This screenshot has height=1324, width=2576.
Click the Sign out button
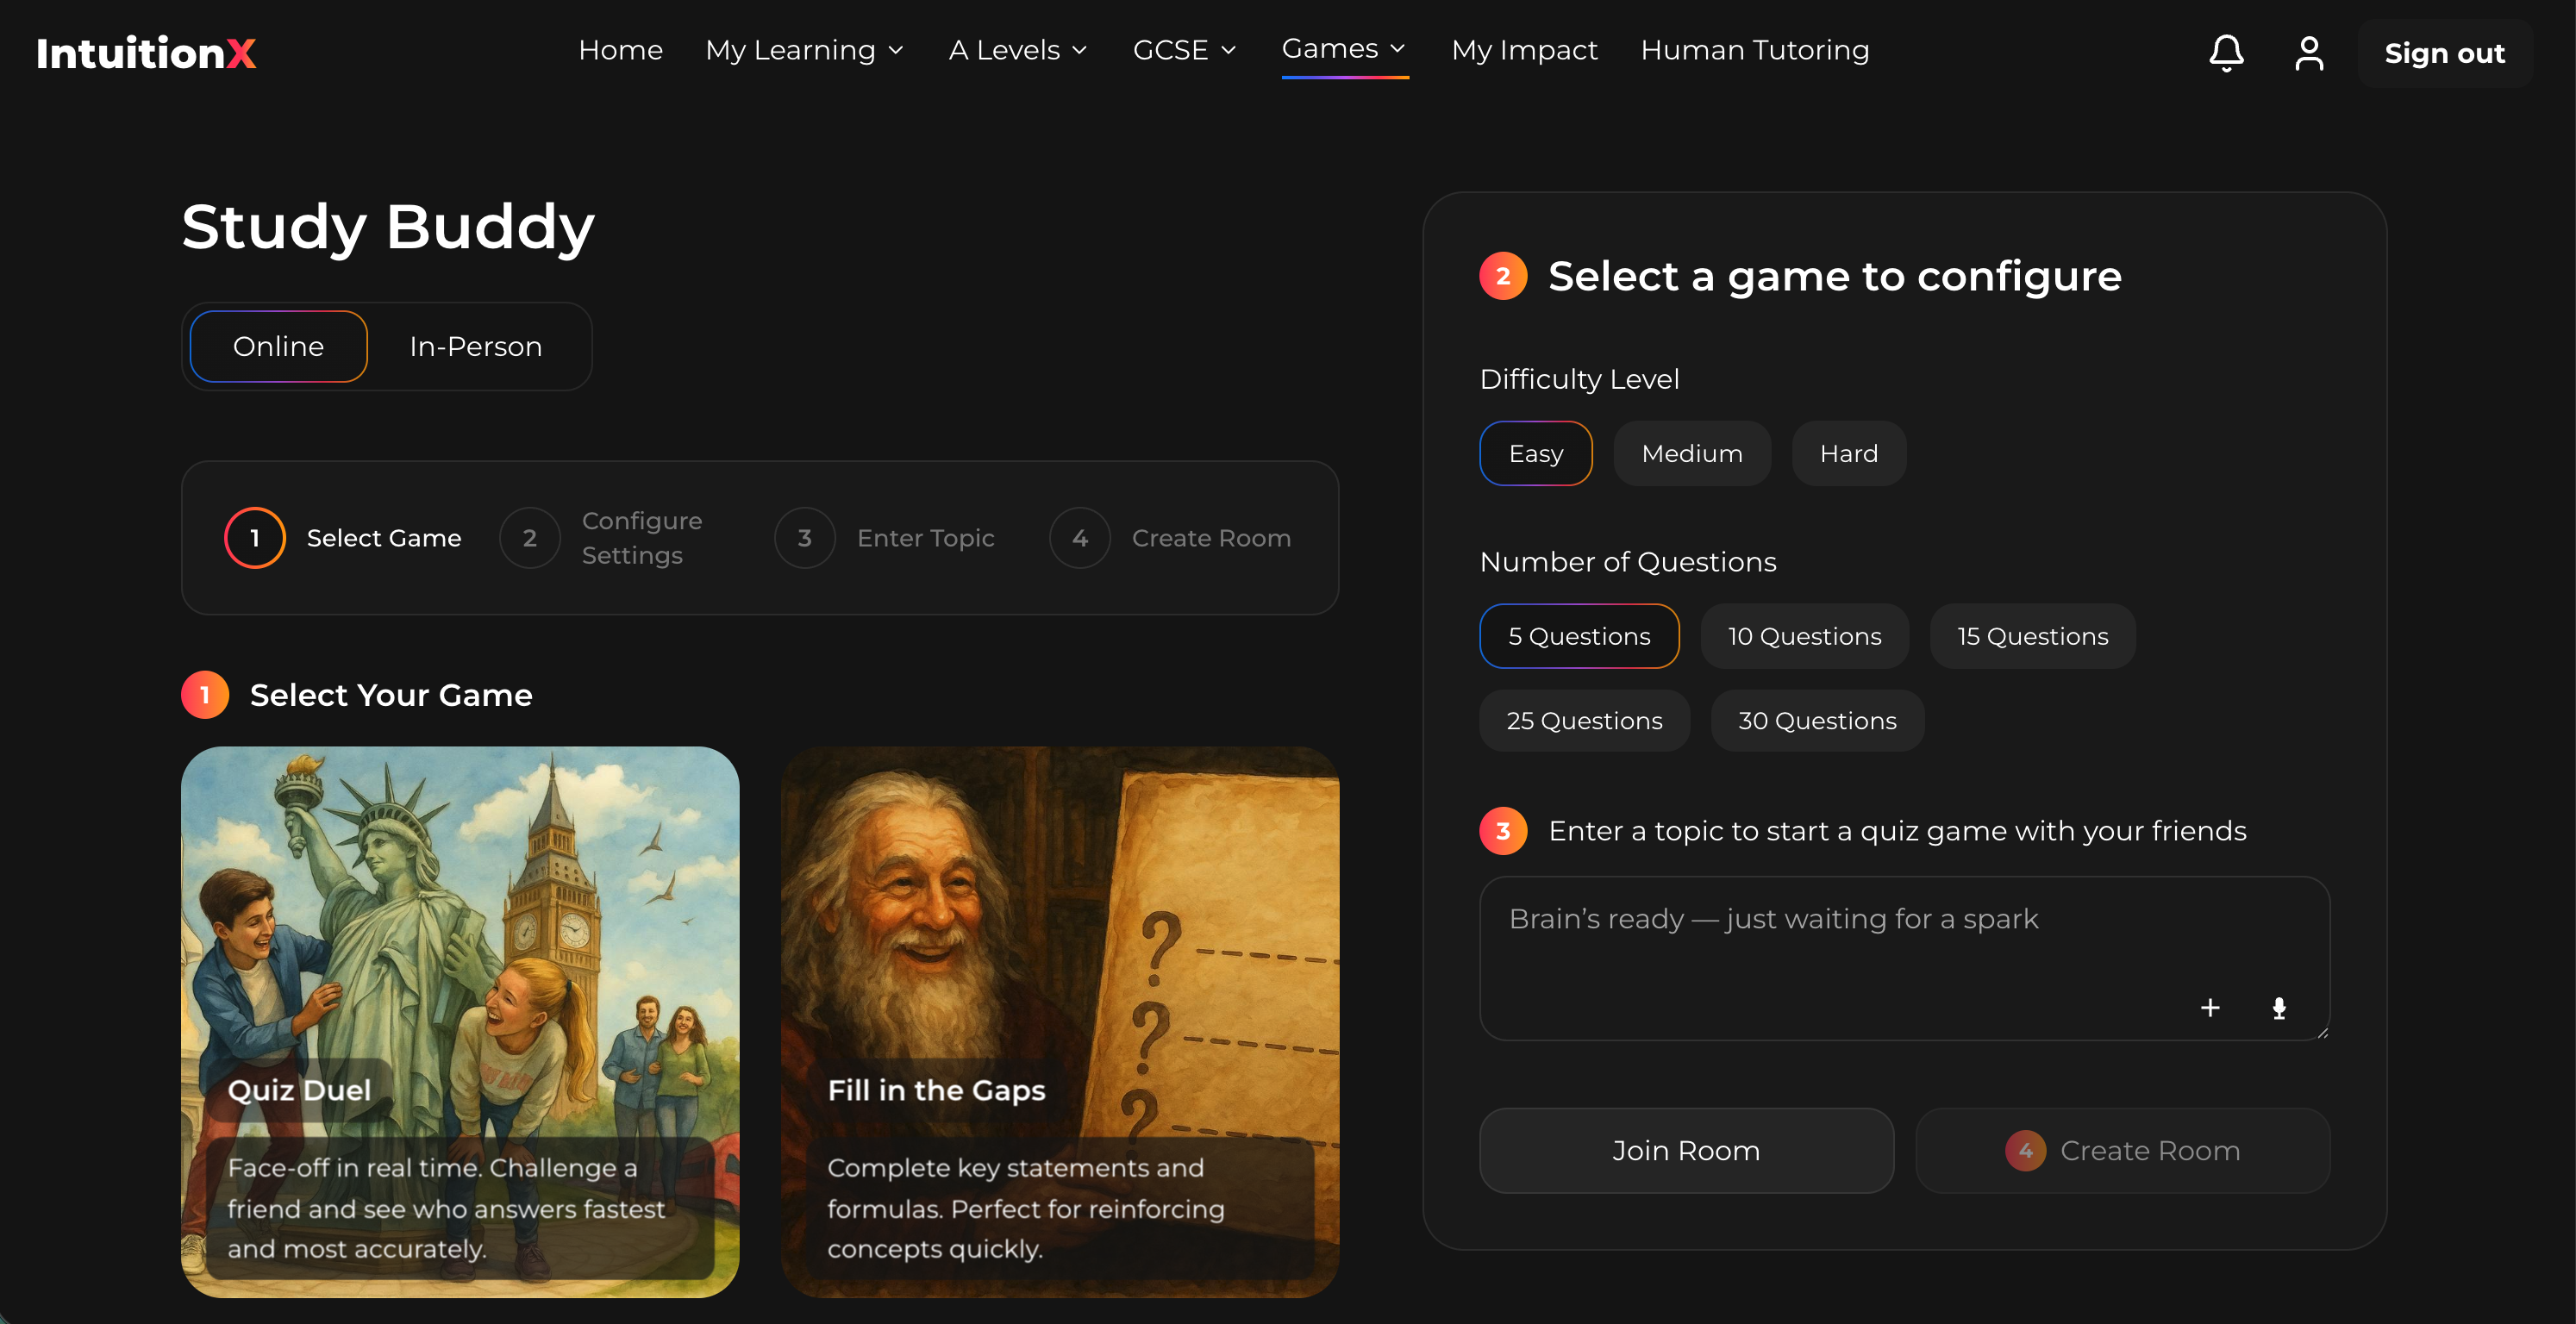(x=2443, y=53)
